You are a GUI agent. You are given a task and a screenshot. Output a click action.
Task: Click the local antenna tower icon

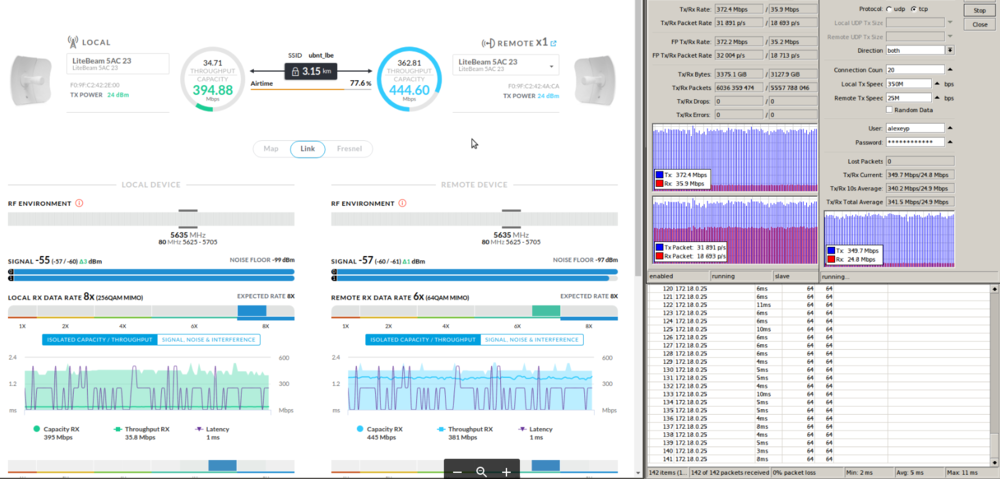click(x=73, y=43)
